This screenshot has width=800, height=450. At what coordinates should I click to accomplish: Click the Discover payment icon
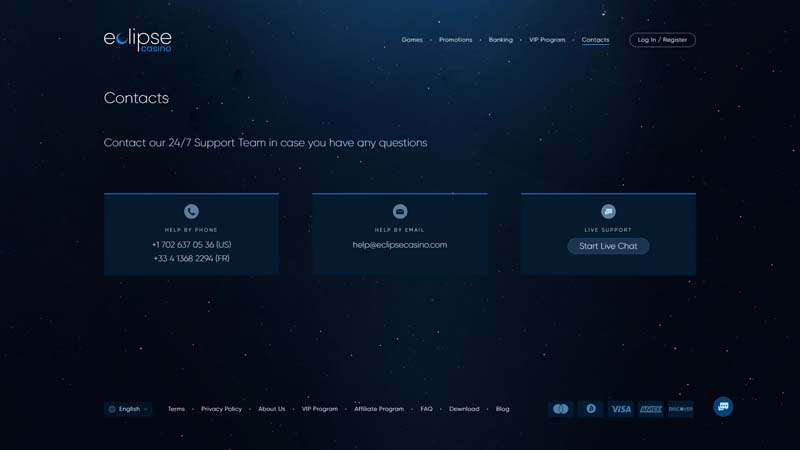click(x=681, y=409)
